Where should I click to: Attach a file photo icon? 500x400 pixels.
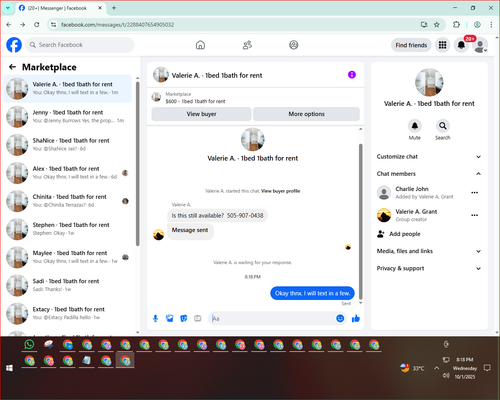click(x=170, y=318)
